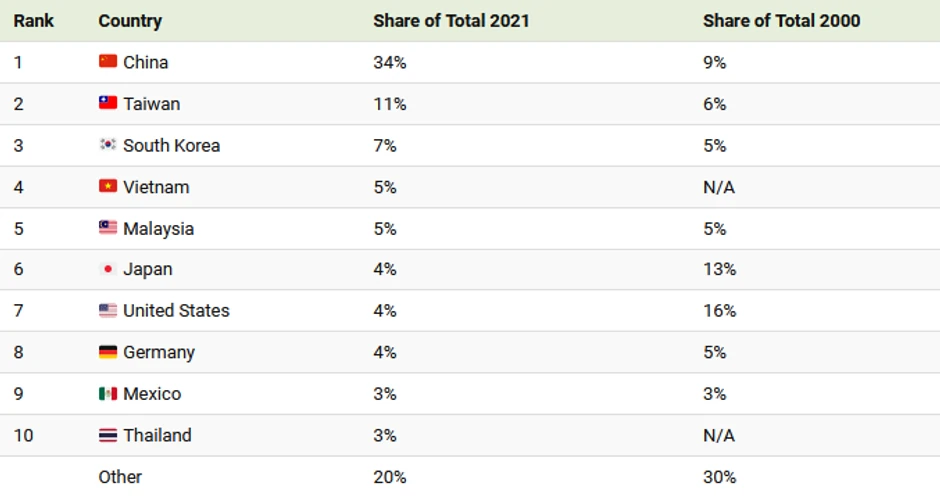Viewport: 940px width, 502px height.
Task: Sort by Share of Total 2000 header
Action: click(781, 20)
